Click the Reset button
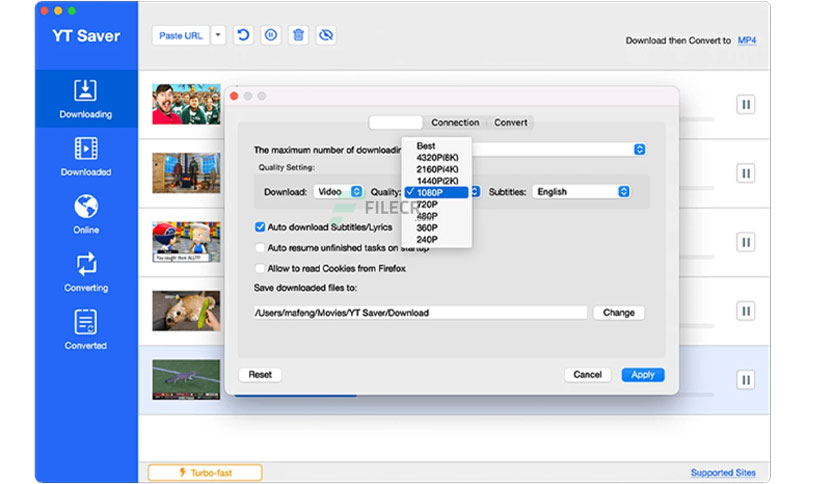The image size is (836, 484). [x=260, y=375]
